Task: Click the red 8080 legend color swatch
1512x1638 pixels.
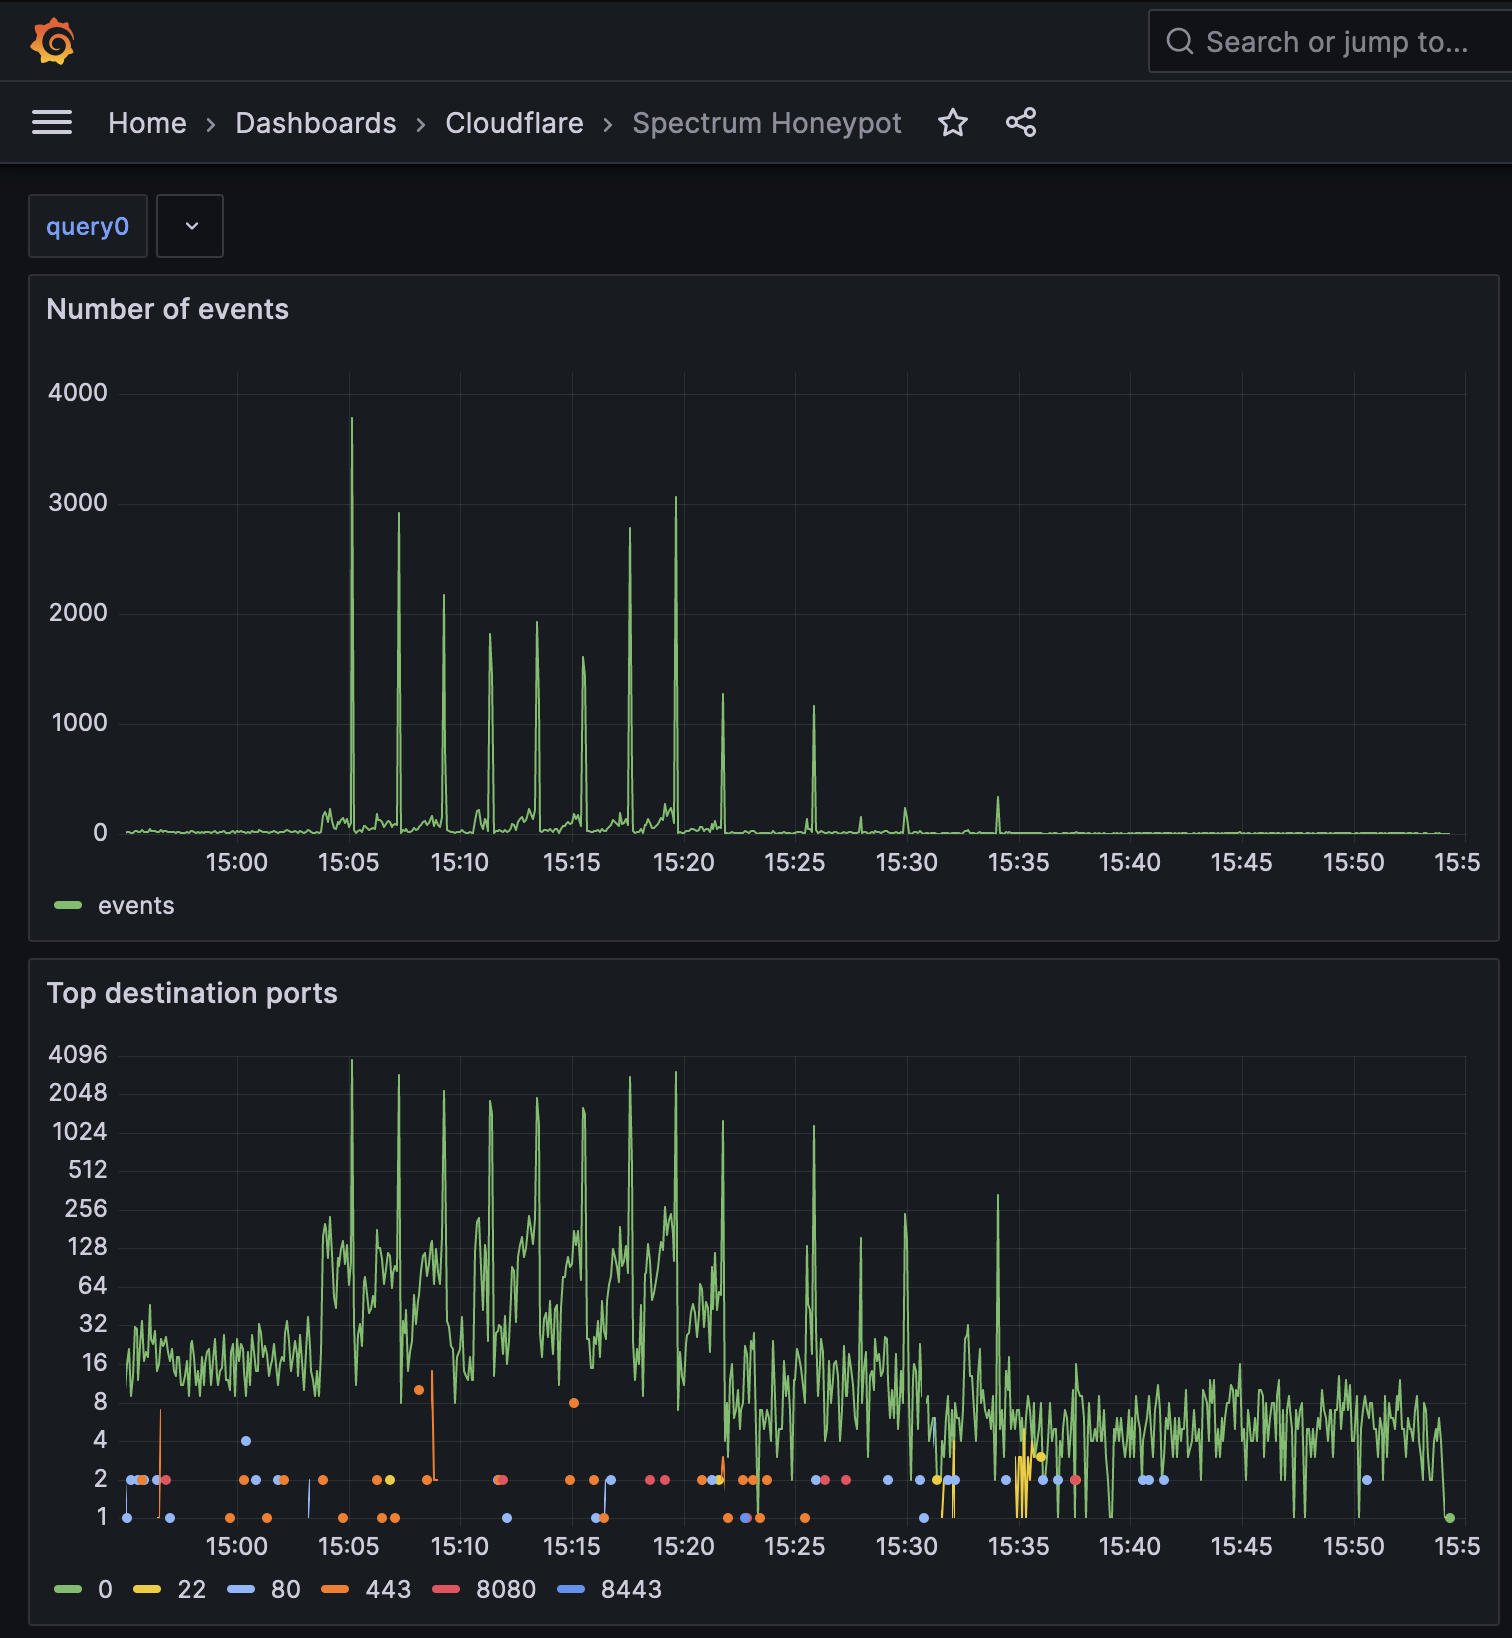Action: tap(446, 1590)
